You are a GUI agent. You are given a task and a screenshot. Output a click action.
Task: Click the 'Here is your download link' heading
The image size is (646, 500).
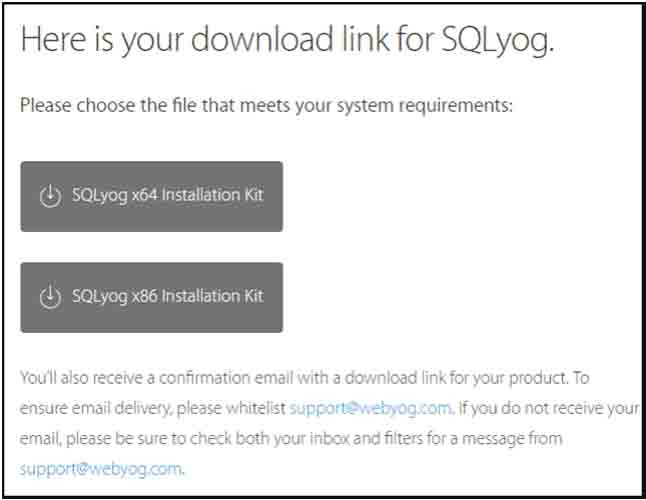click(x=287, y=40)
